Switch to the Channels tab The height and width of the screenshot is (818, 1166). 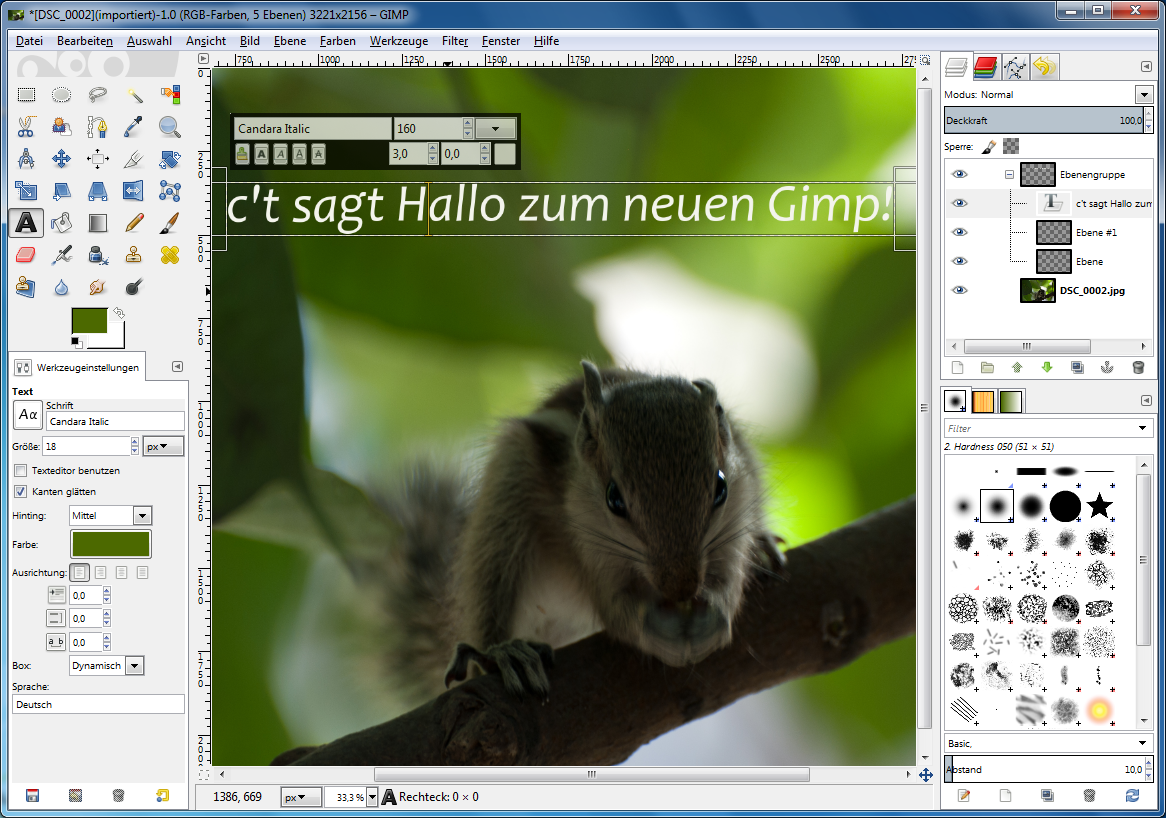[985, 67]
